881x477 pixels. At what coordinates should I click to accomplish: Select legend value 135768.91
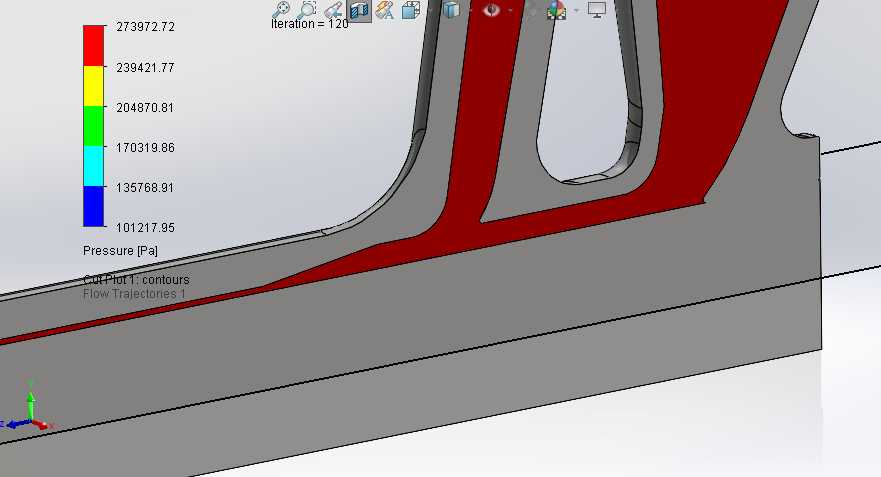point(146,187)
